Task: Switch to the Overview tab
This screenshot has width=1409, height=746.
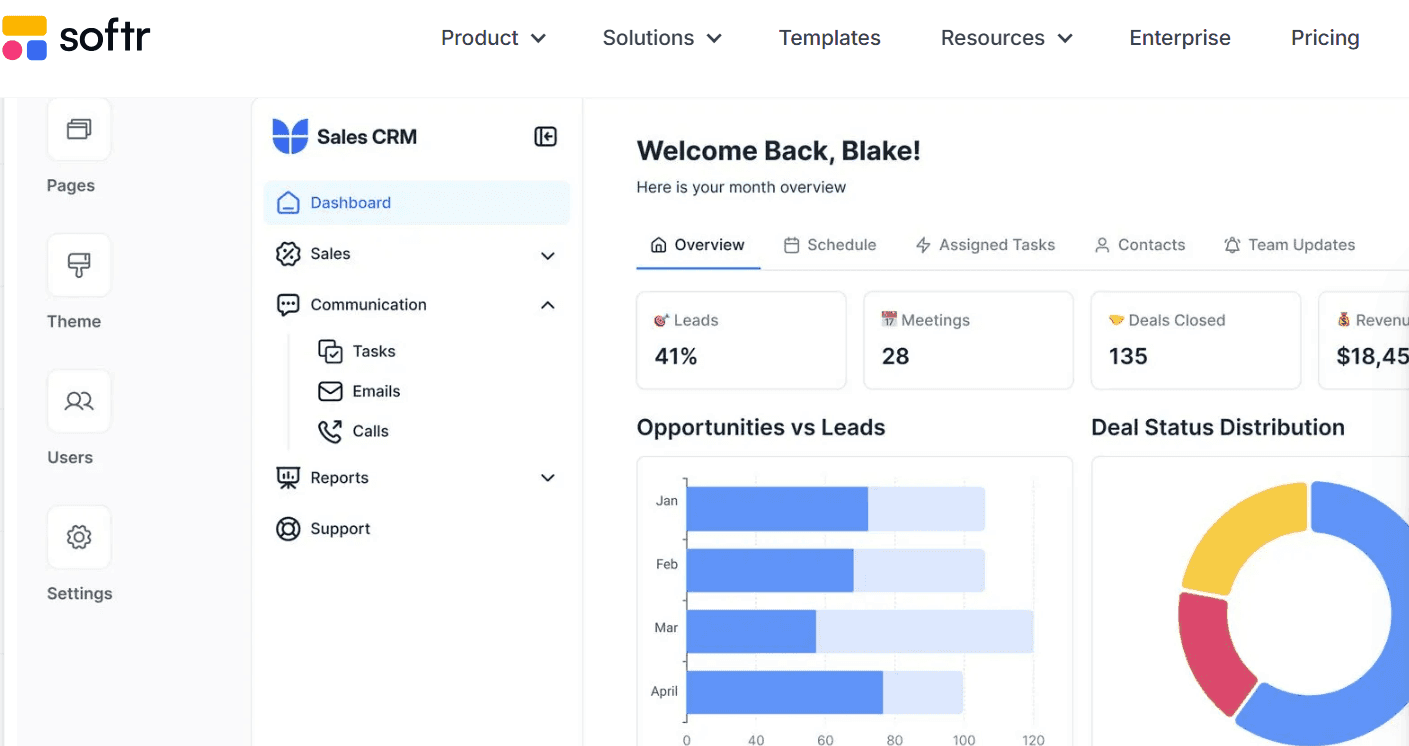Action: pyautogui.click(x=698, y=245)
